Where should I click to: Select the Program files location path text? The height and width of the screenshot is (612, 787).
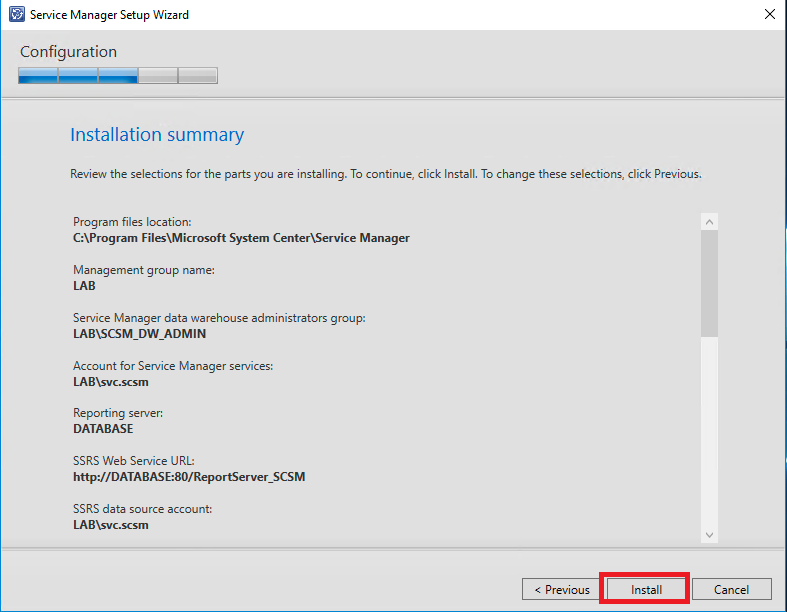[x=241, y=238]
